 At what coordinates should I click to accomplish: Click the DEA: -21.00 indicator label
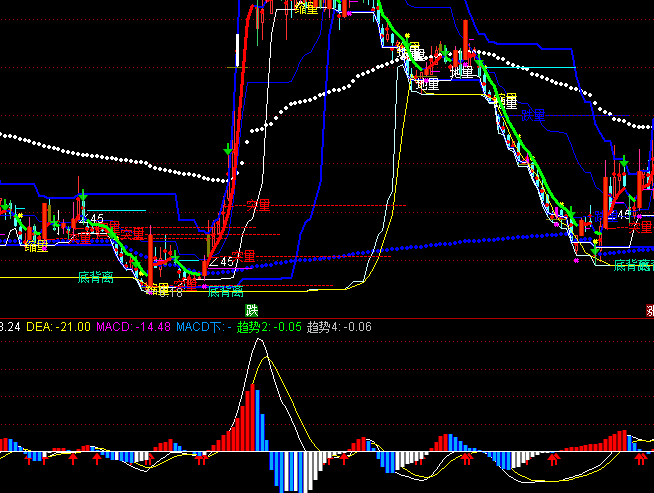click(x=46, y=326)
